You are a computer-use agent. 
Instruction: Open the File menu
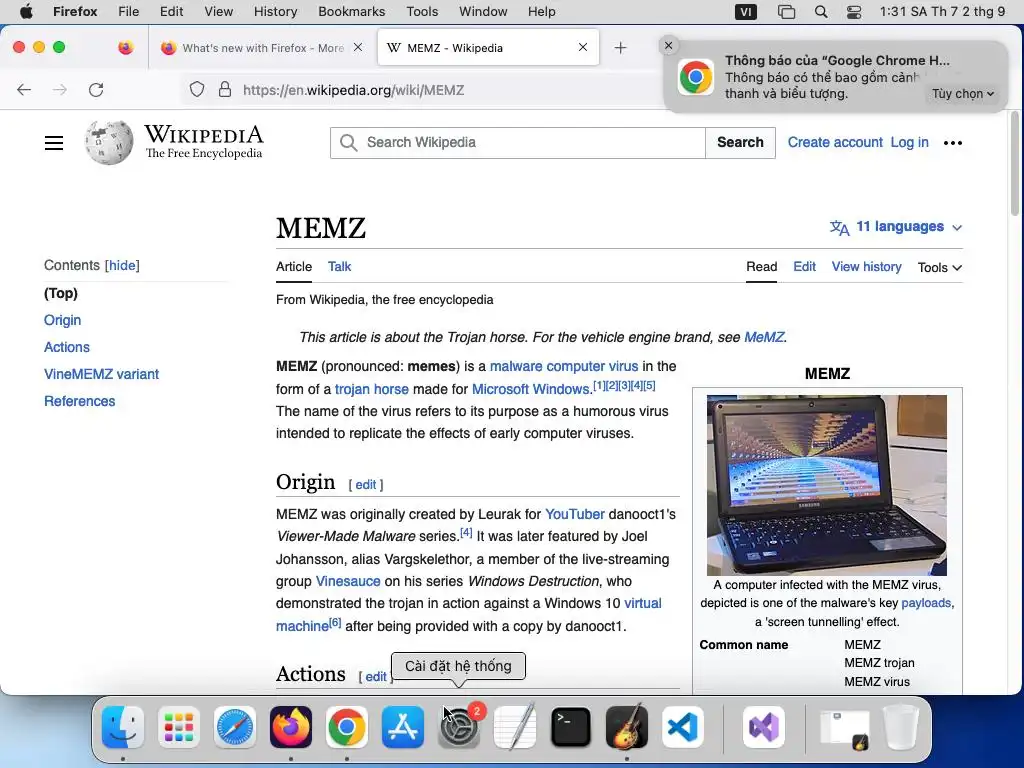coord(129,12)
